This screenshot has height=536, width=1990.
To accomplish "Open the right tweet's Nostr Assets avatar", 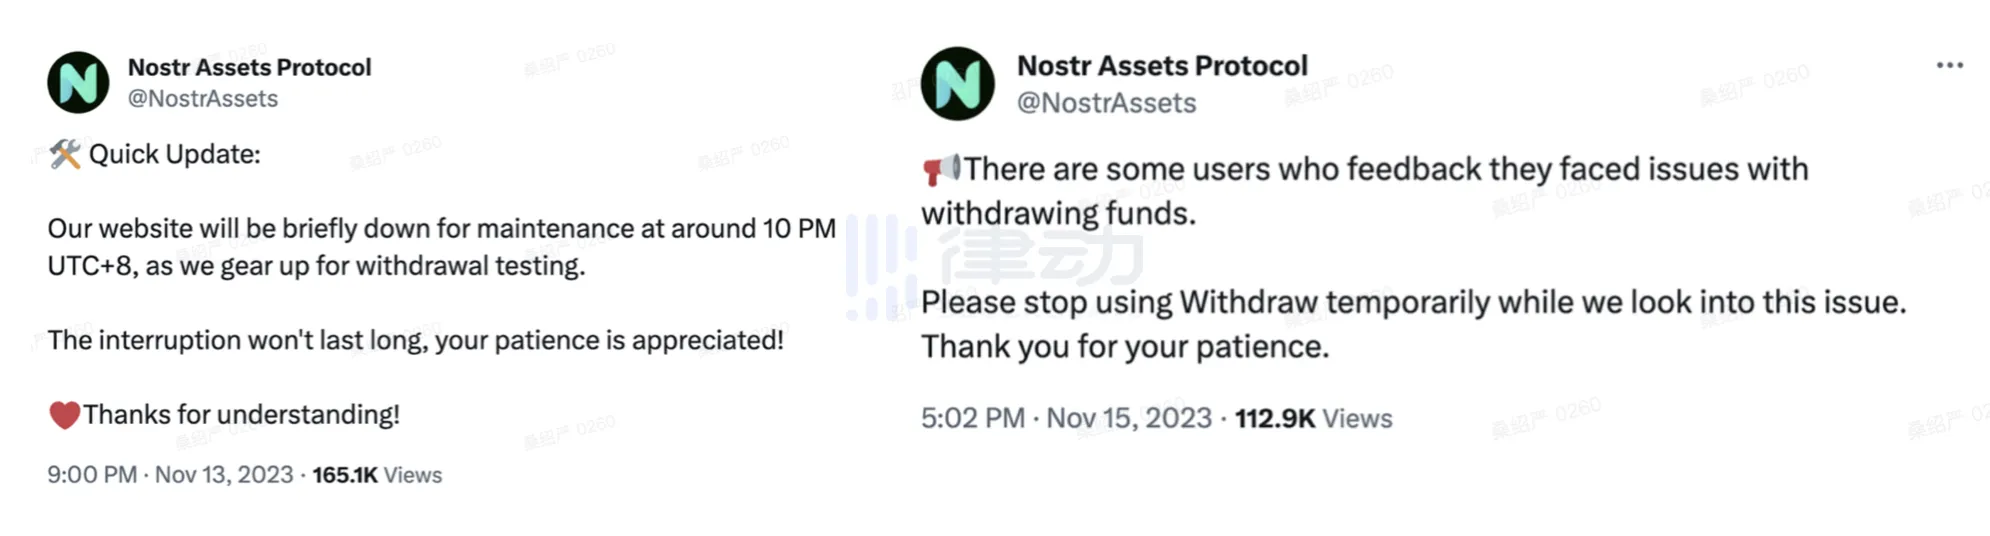I will [957, 84].
